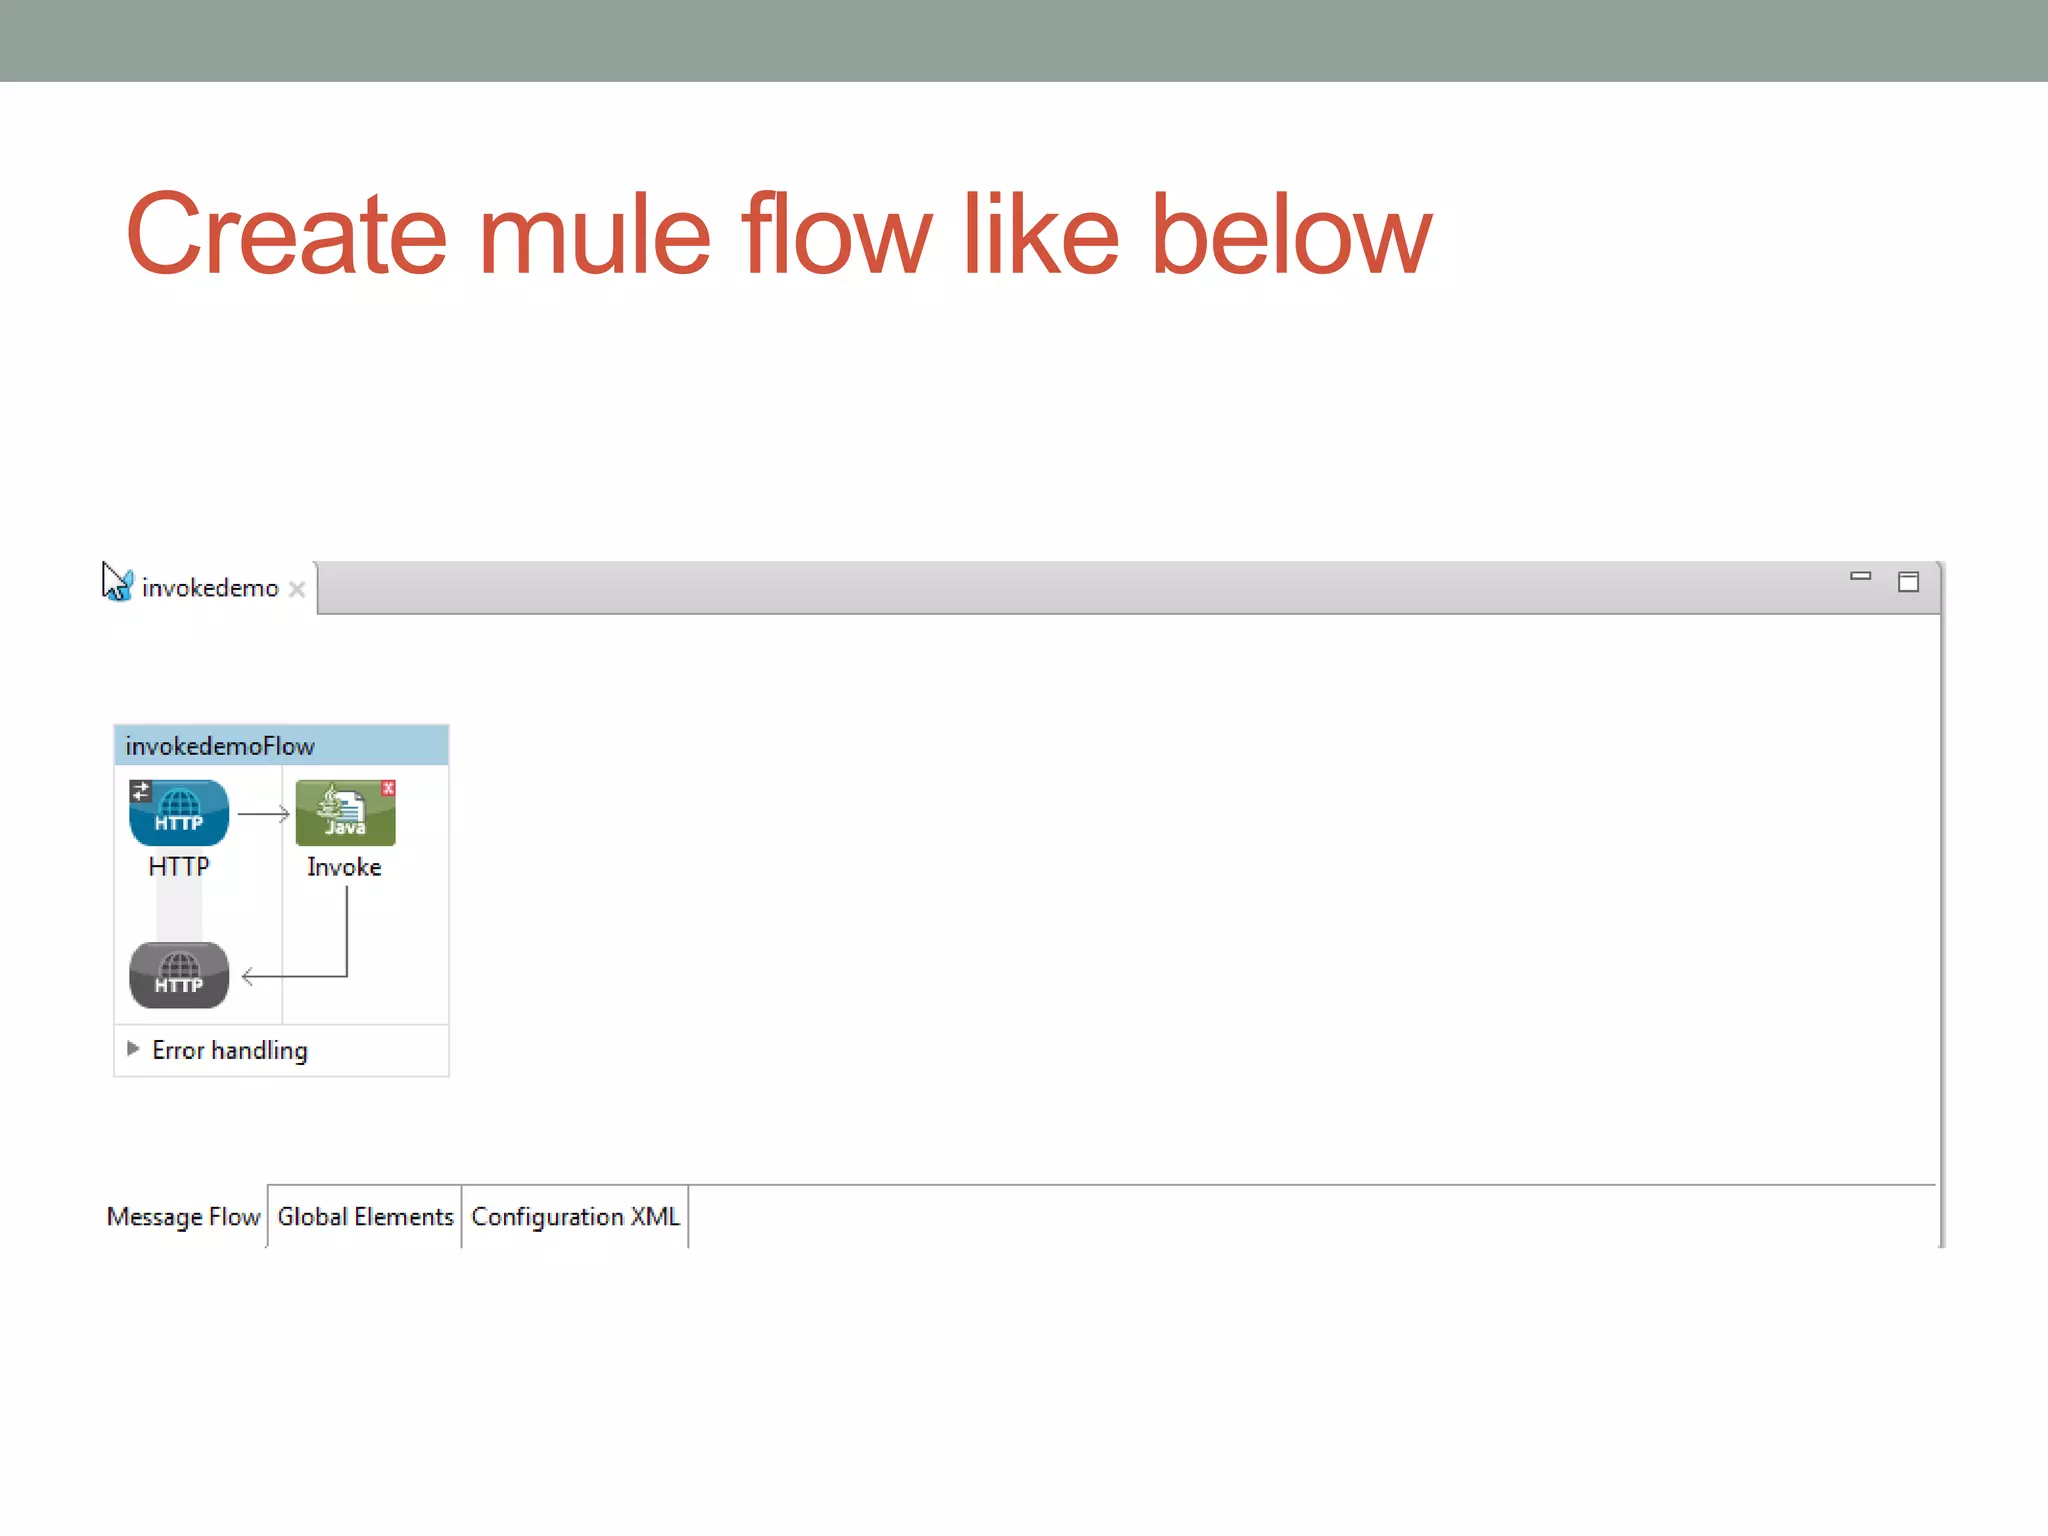Click the exchange-pattern badge on HTTP icon
This screenshot has width=2048, height=1536.
click(140, 792)
